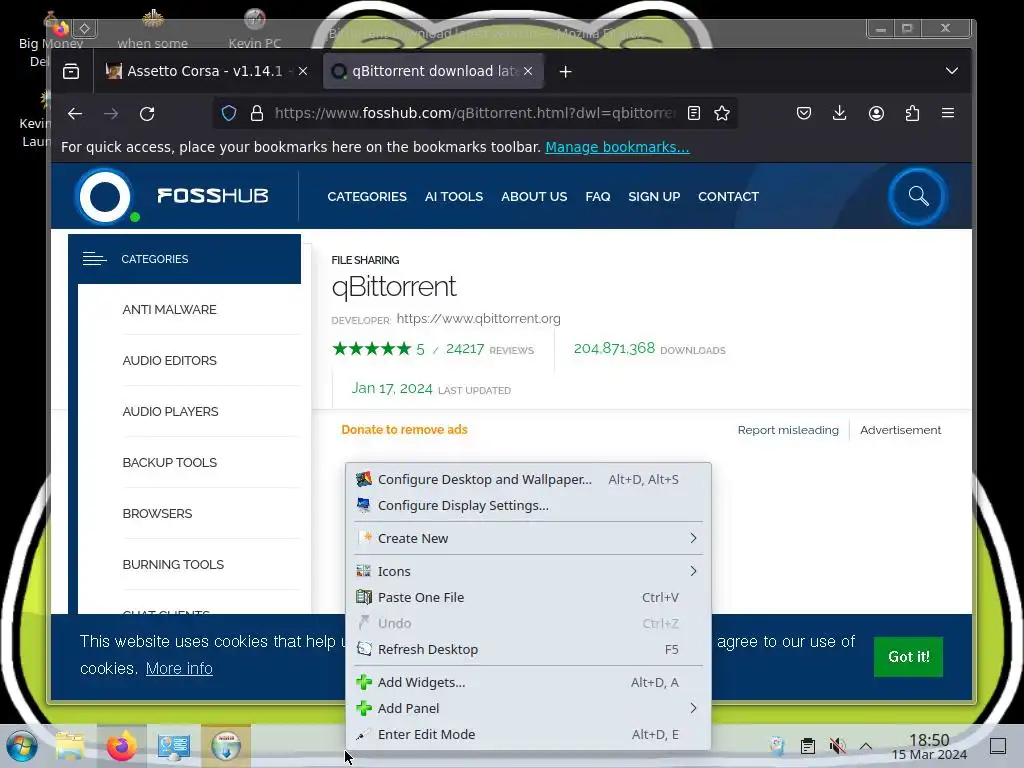Viewport: 1024px width, 768px height.
Task: Toggle reader view icon in address bar
Action: [694, 114]
